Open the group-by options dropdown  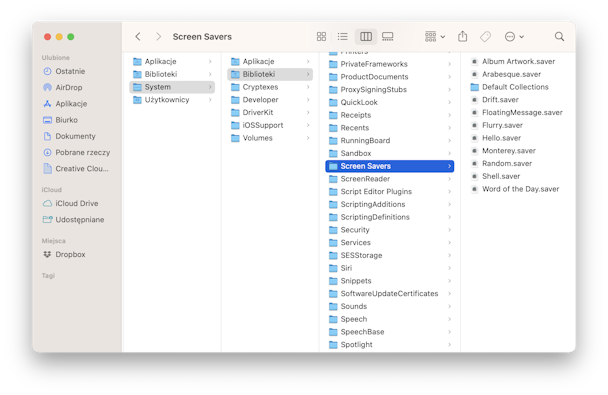coord(435,37)
